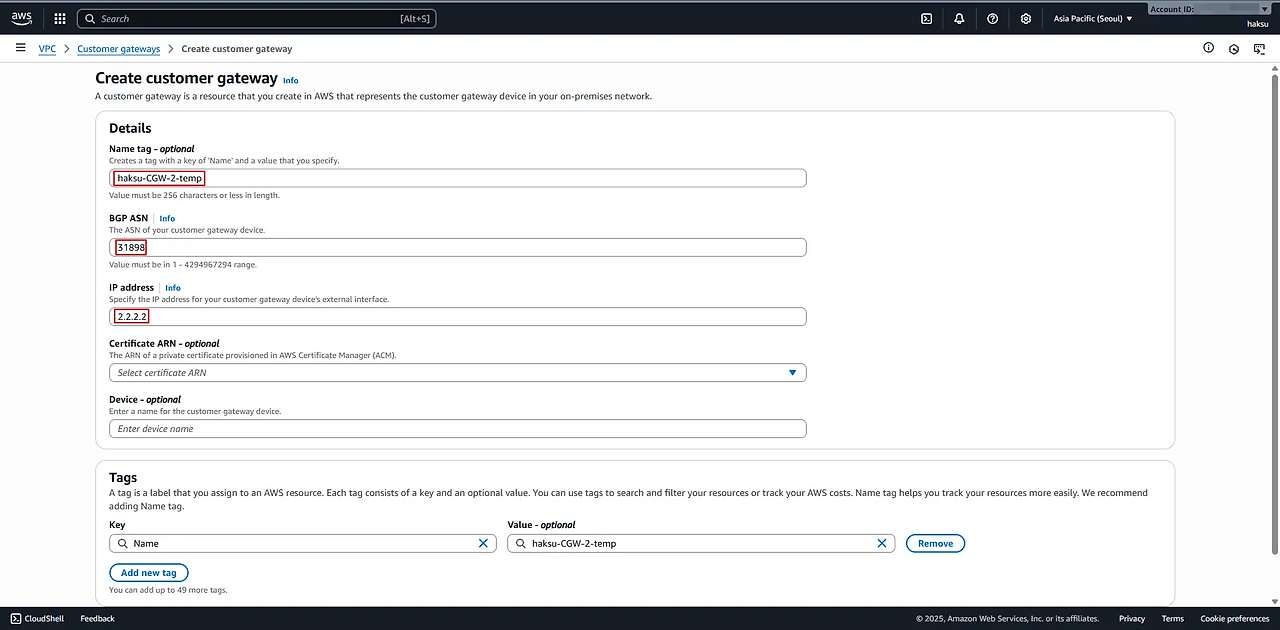Viewport: 1280px width, 630px height.
Task: Go to VPC breadcrumb link
Action: tap(47, 49)
